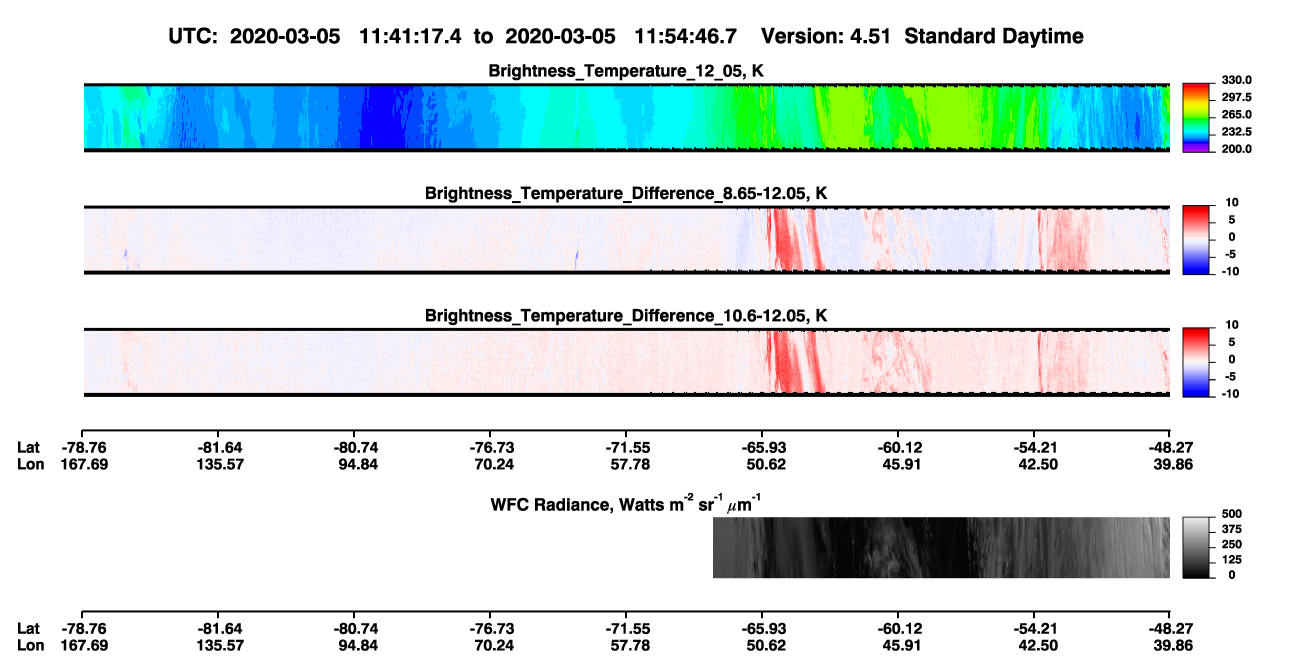Viewport: 1300px width, 667px height.
Task: Click Lat -48.27 tick under brightness temperature panels
Action: tap(1169, 448)
